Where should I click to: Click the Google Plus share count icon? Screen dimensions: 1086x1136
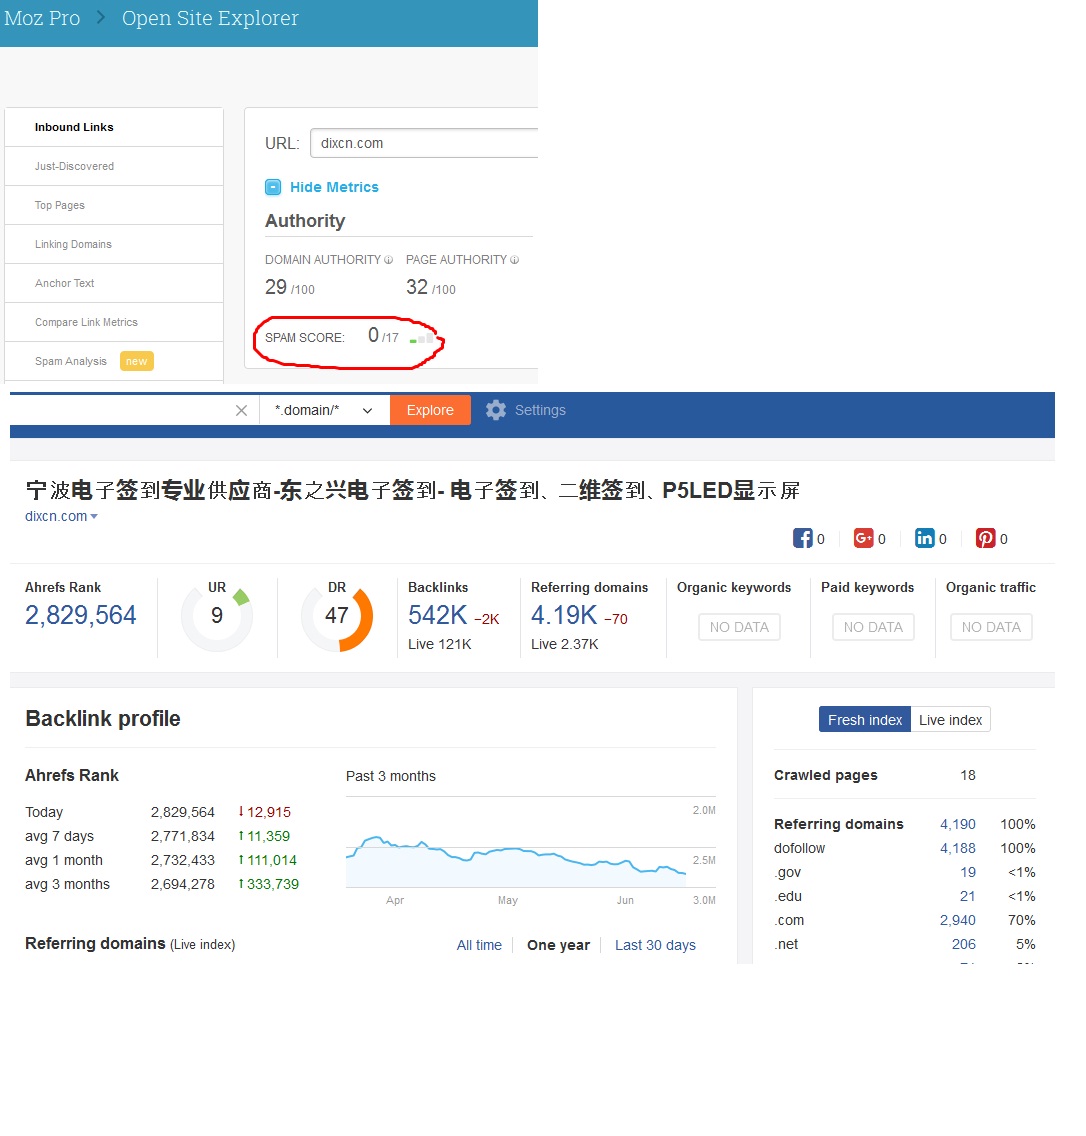coord(863,538)
